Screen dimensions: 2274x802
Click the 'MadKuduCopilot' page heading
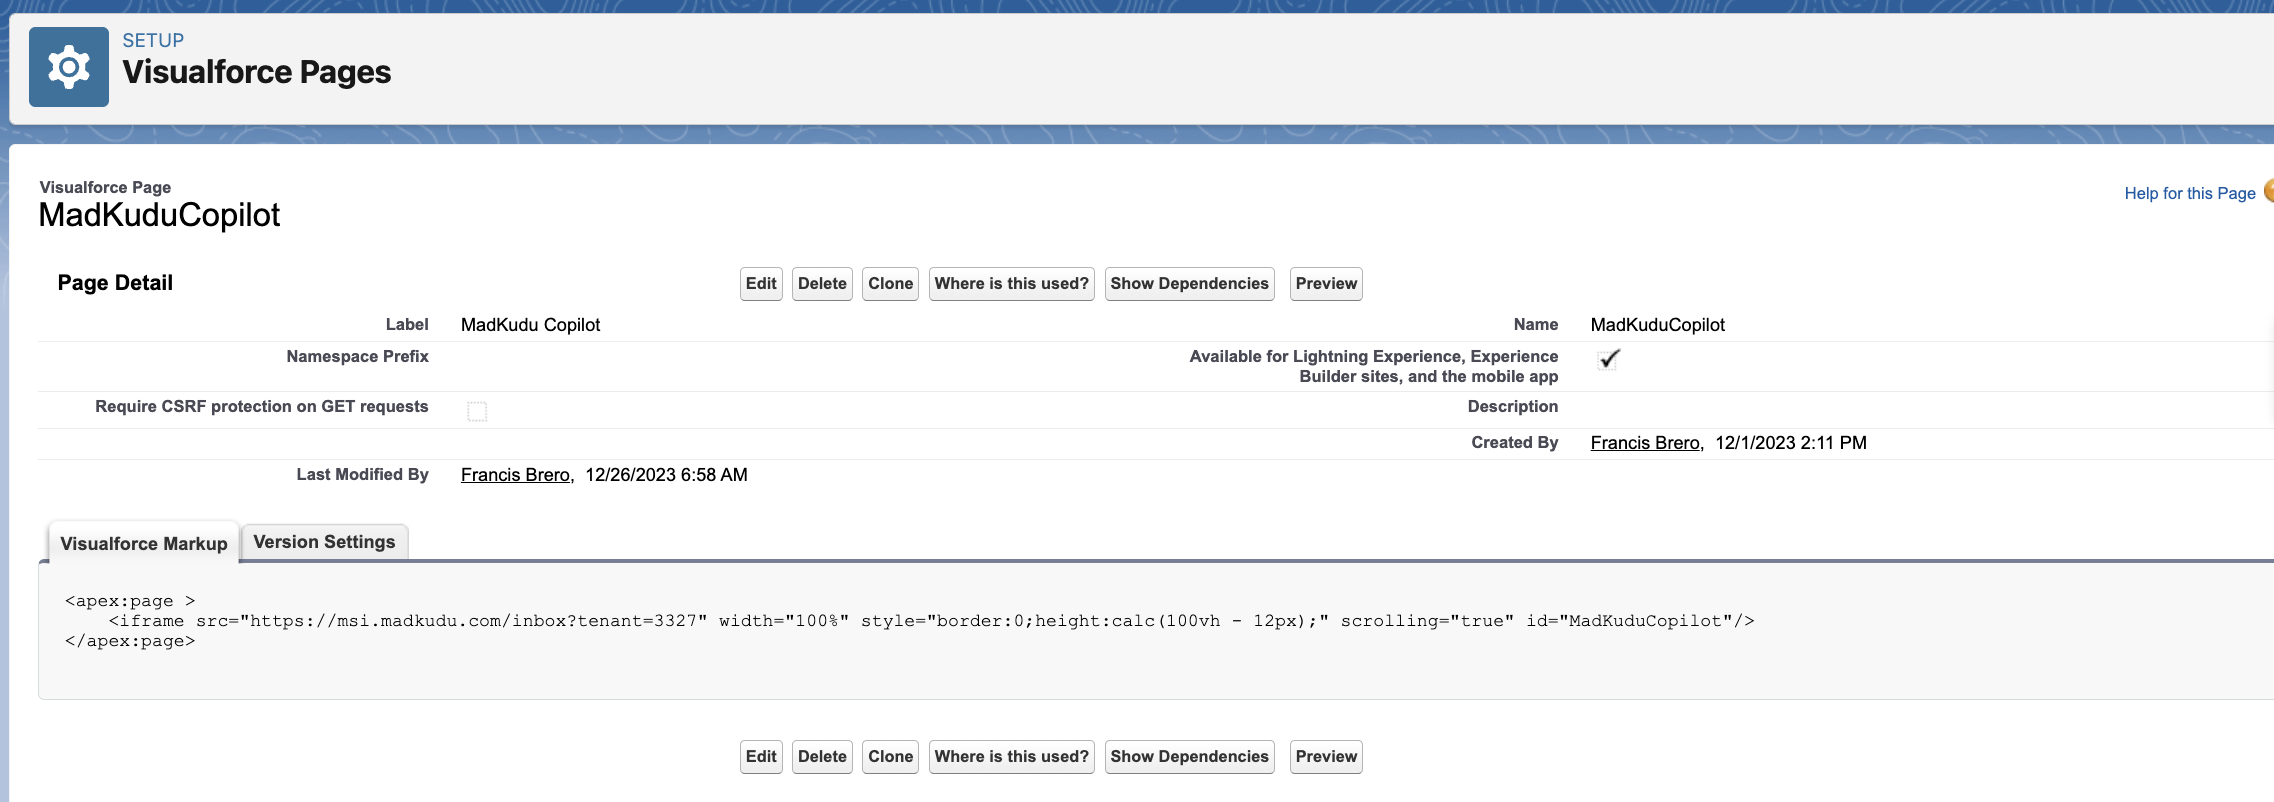click(159, 215)
